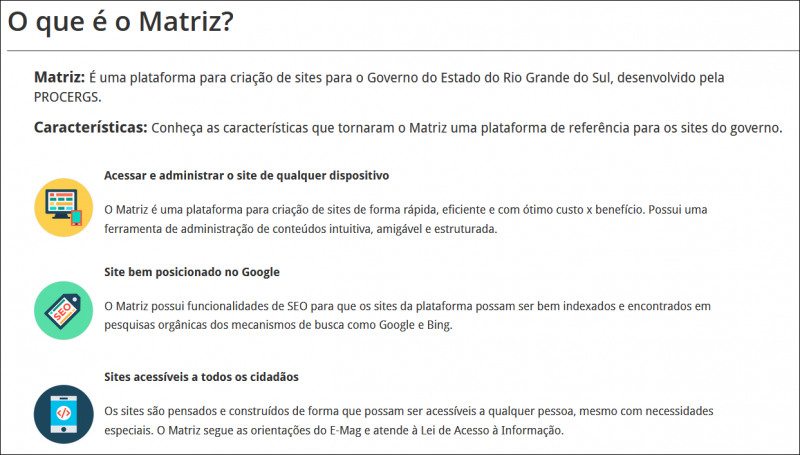The image size is (800, 455).
Task: Click 'Sites acessíveis a todos os cidadãos' heading
Action: pos(202,377)
